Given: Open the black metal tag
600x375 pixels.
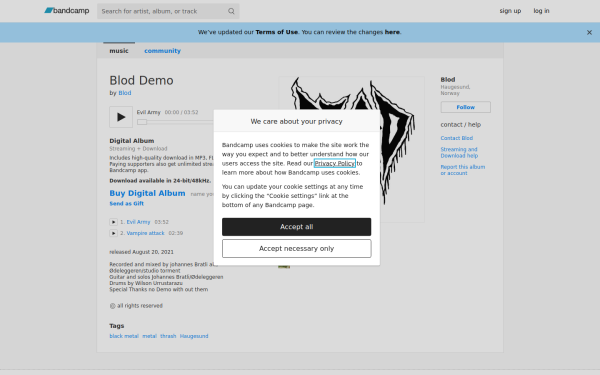Looking at the screenshot, I should point(124,336).
